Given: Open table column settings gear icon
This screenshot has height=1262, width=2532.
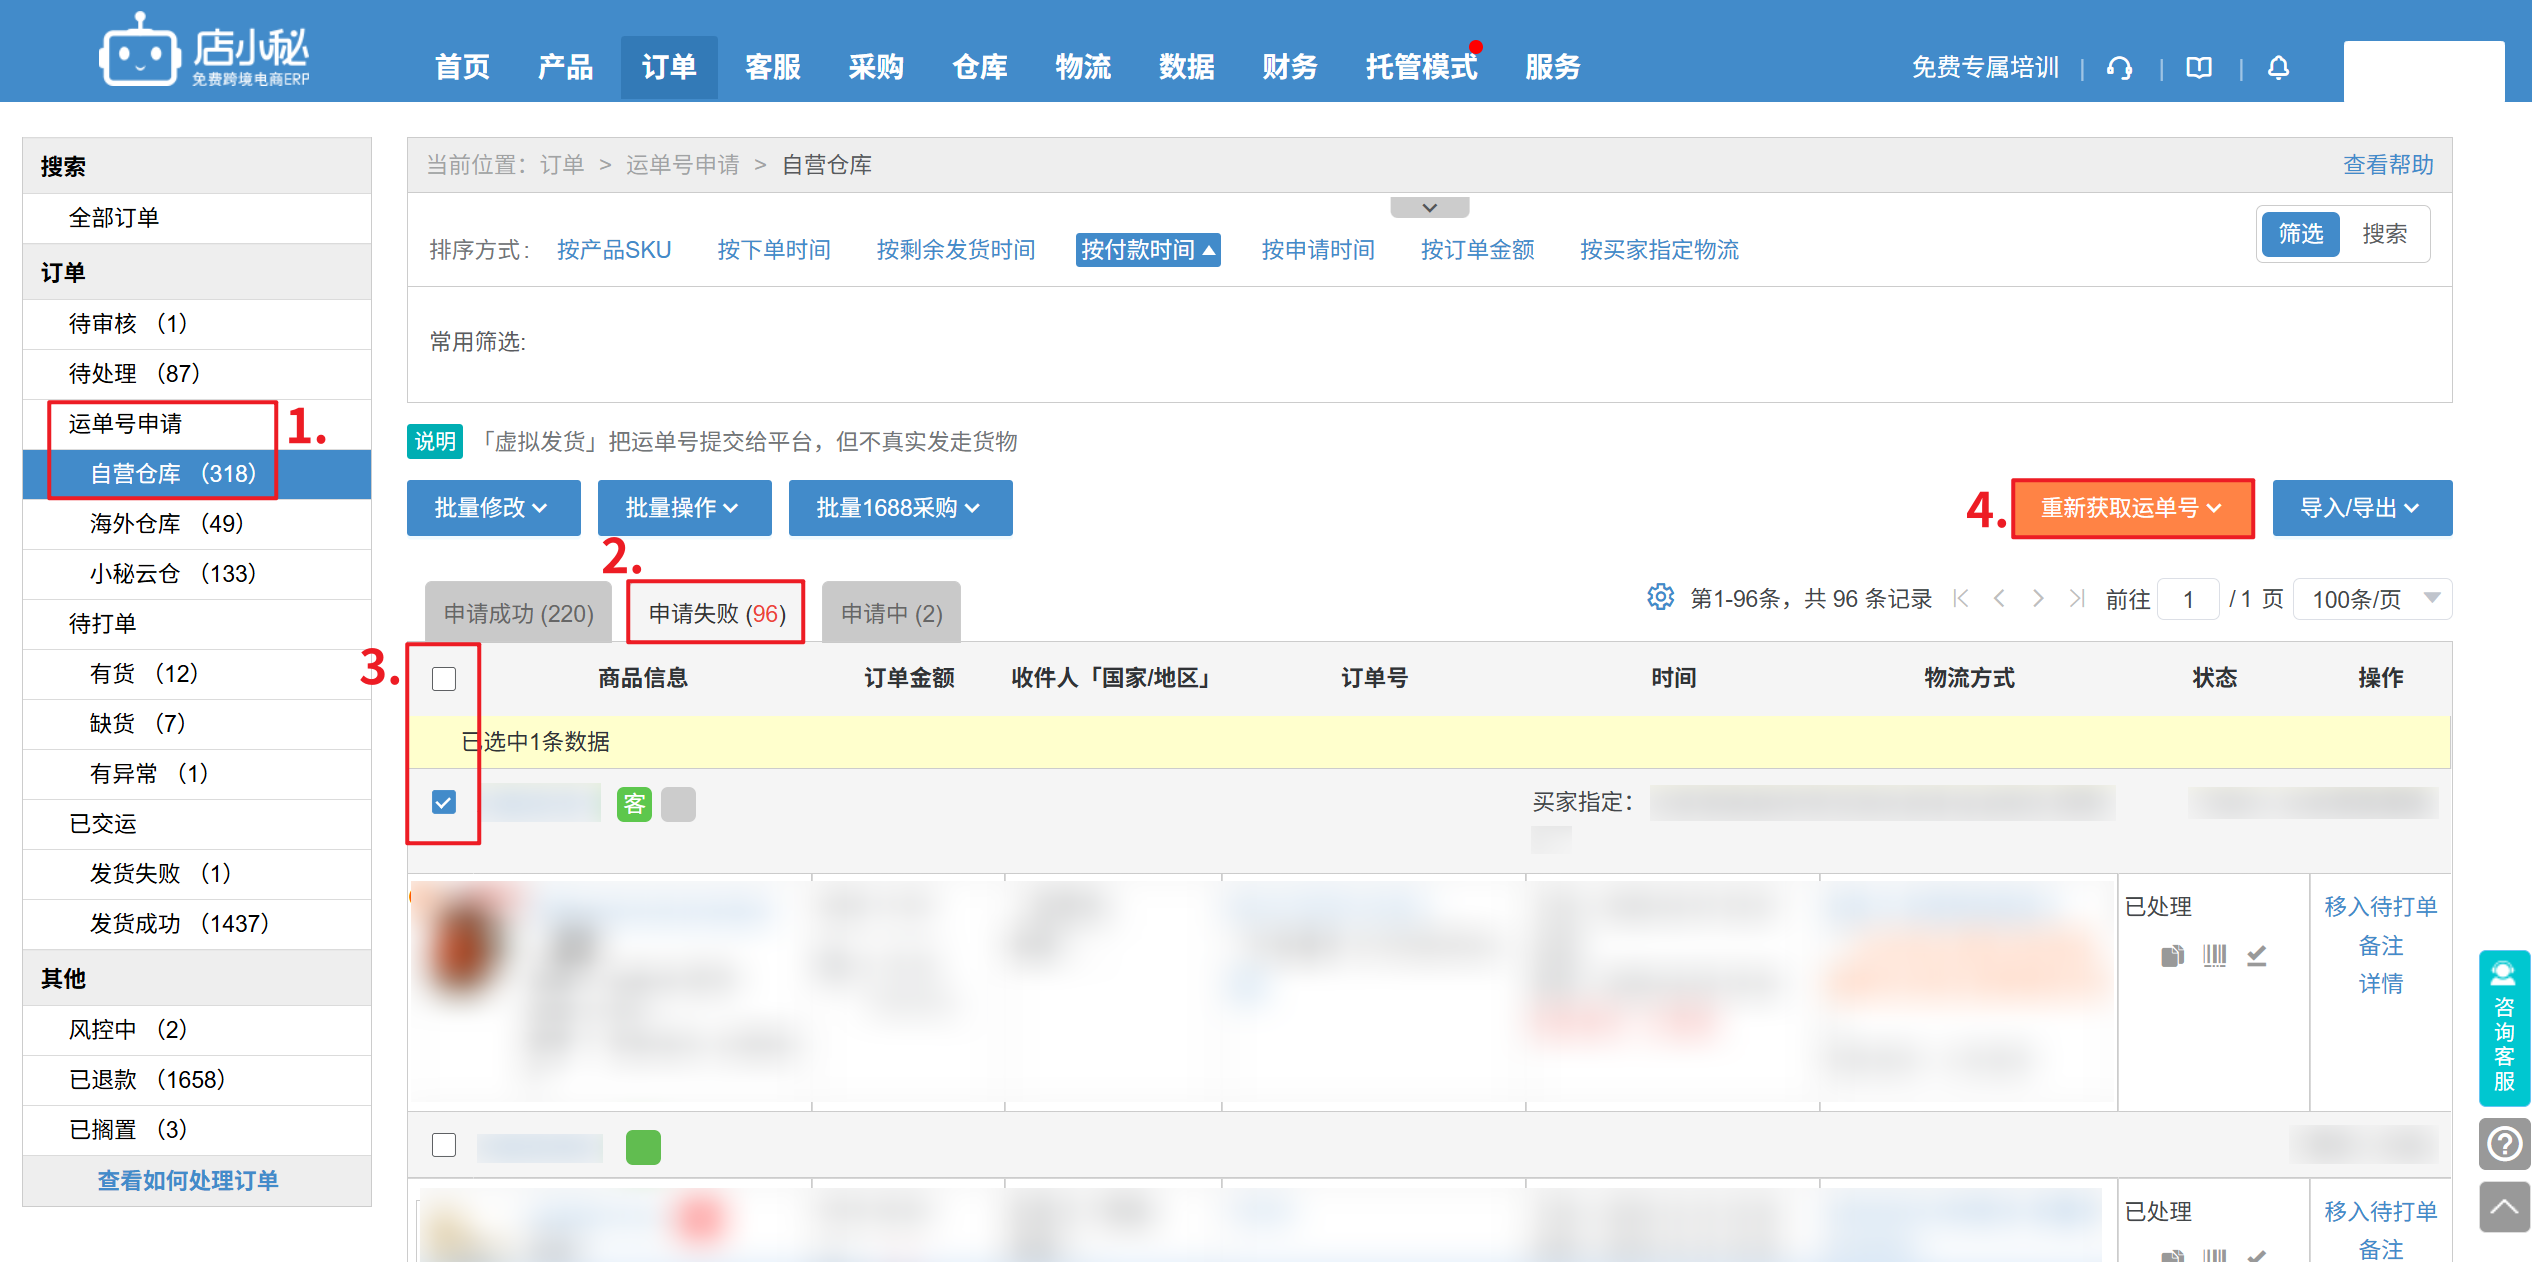Looking at the screenshot, I should [x=1660, y=598].
